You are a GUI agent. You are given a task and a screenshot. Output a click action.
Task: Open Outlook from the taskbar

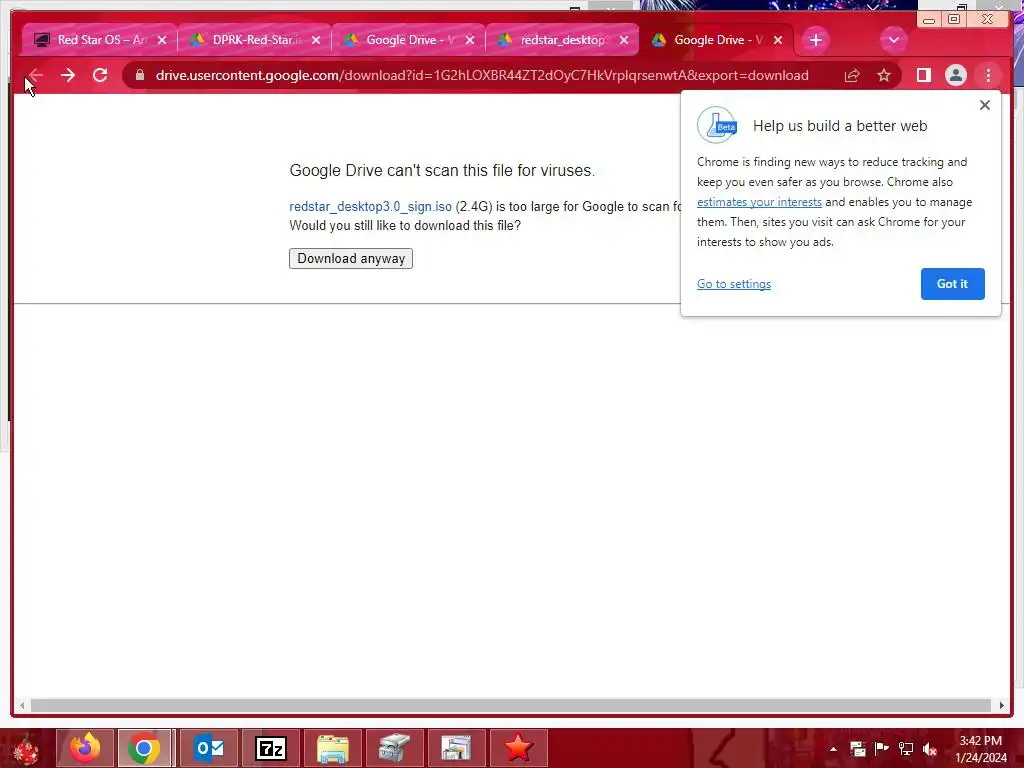(x=209, y=748)
